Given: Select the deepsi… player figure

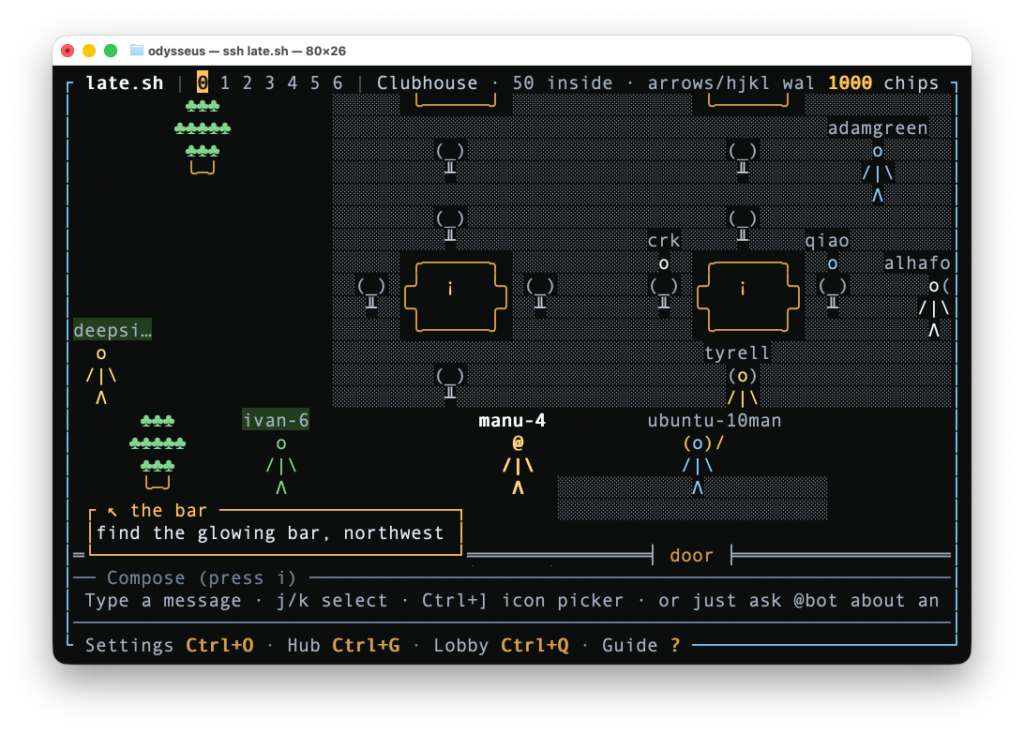Looking at the screenshot, I should click(x=101, y=375).
